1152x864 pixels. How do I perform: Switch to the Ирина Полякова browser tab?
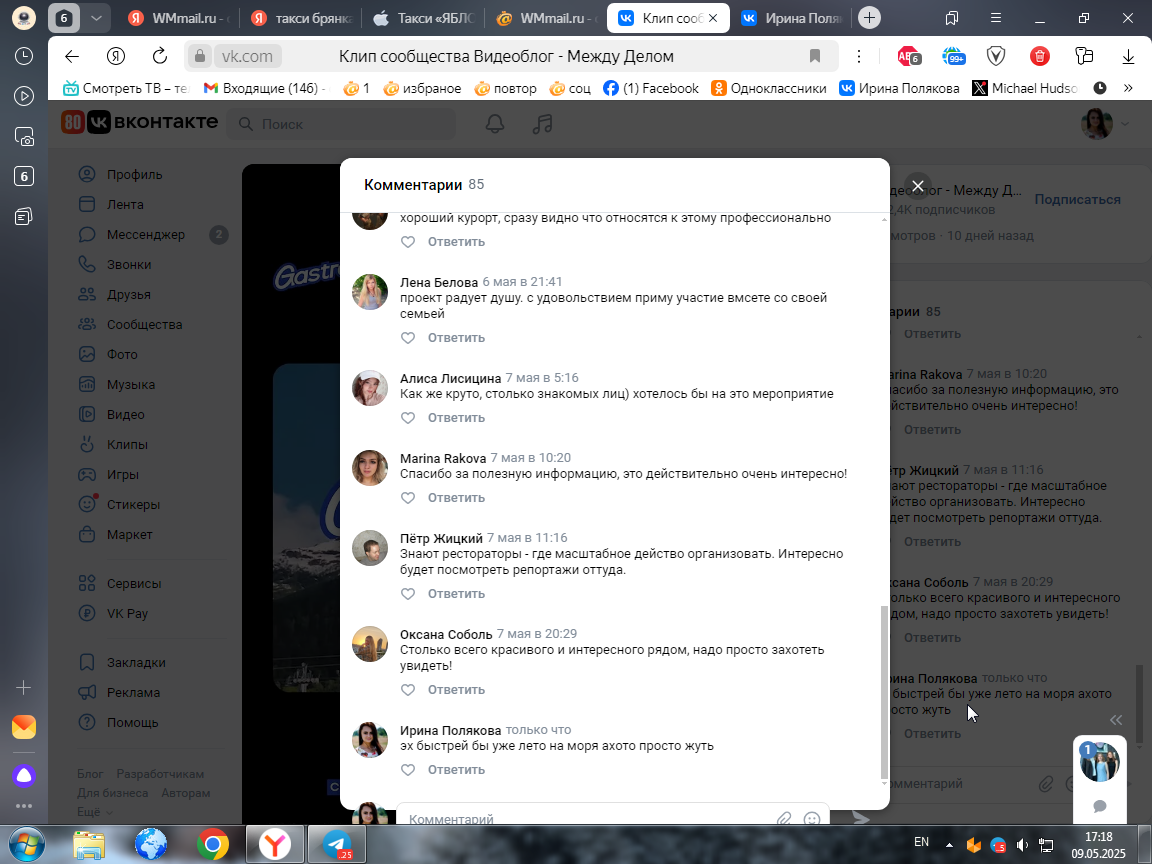792,18
